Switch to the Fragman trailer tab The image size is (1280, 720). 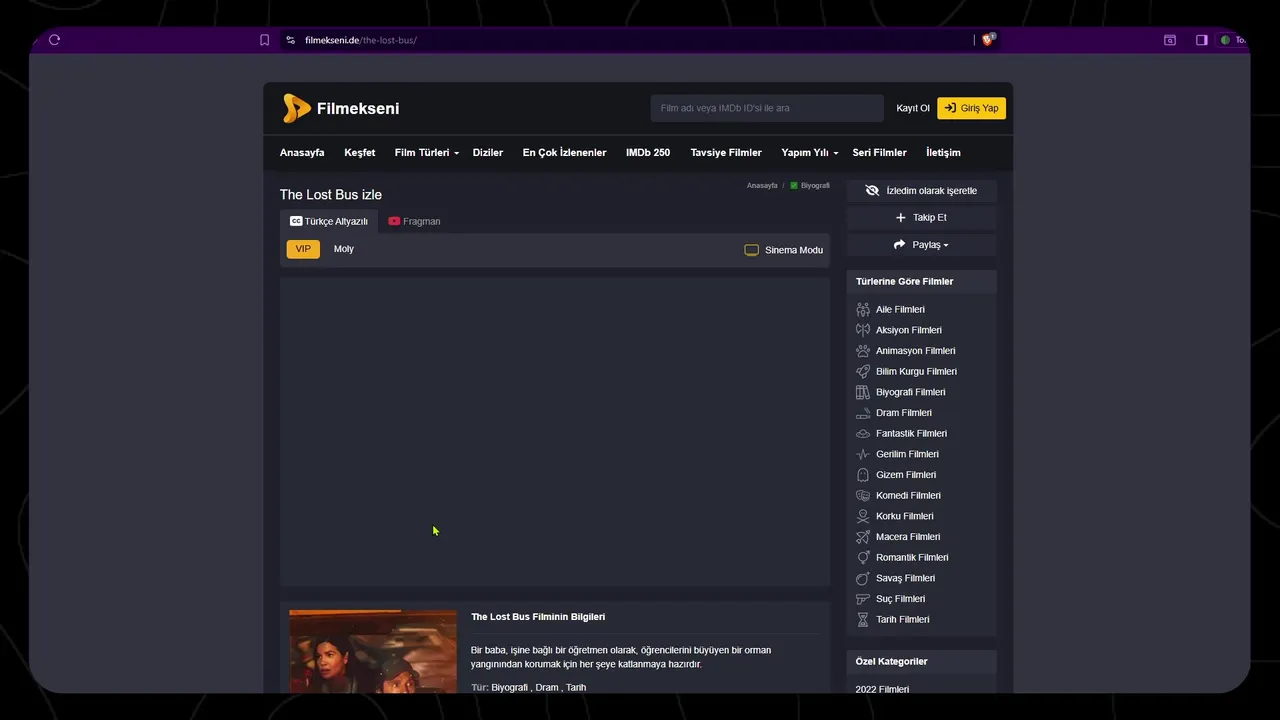[414, 221]
